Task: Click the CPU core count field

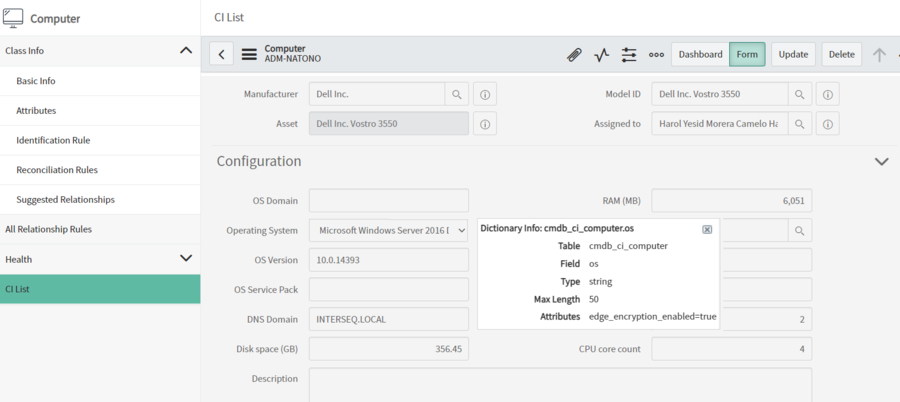Action: 732,349
